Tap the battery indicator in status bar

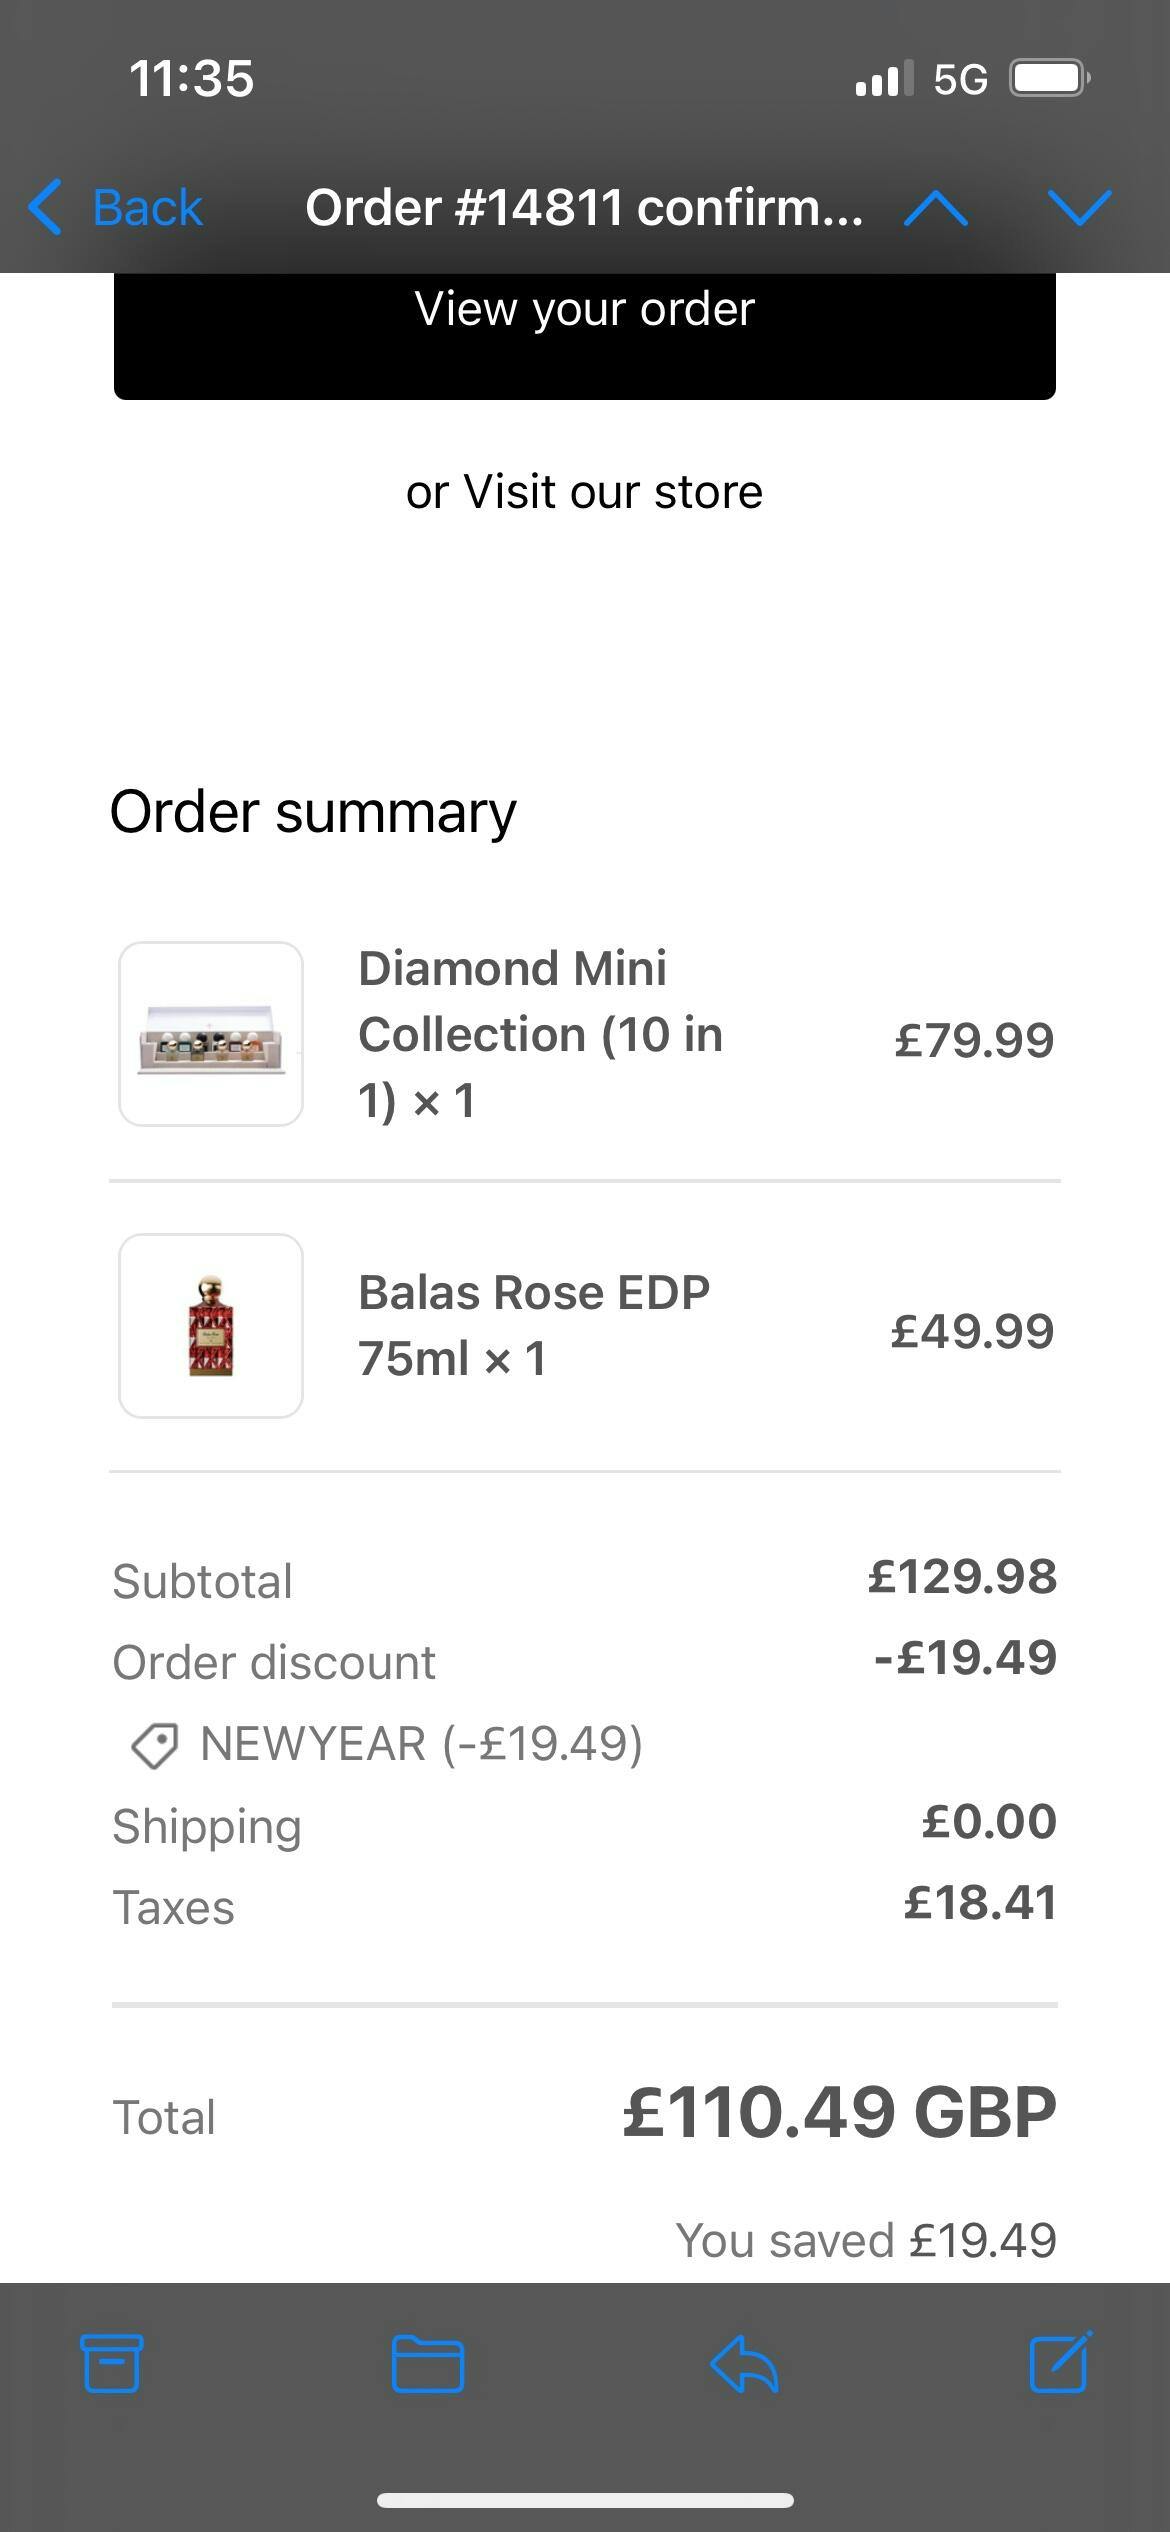[1048, 78]
